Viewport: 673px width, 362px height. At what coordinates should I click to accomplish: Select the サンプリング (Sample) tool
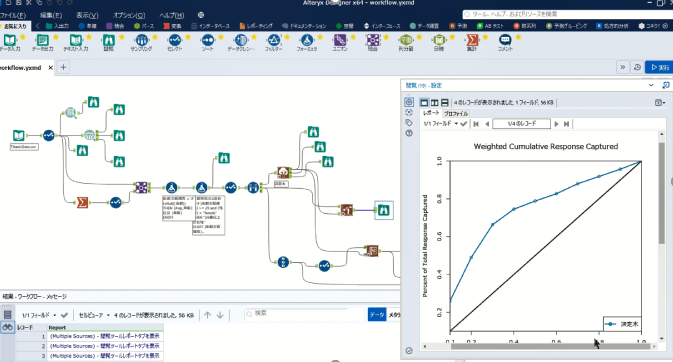point(142,43)
